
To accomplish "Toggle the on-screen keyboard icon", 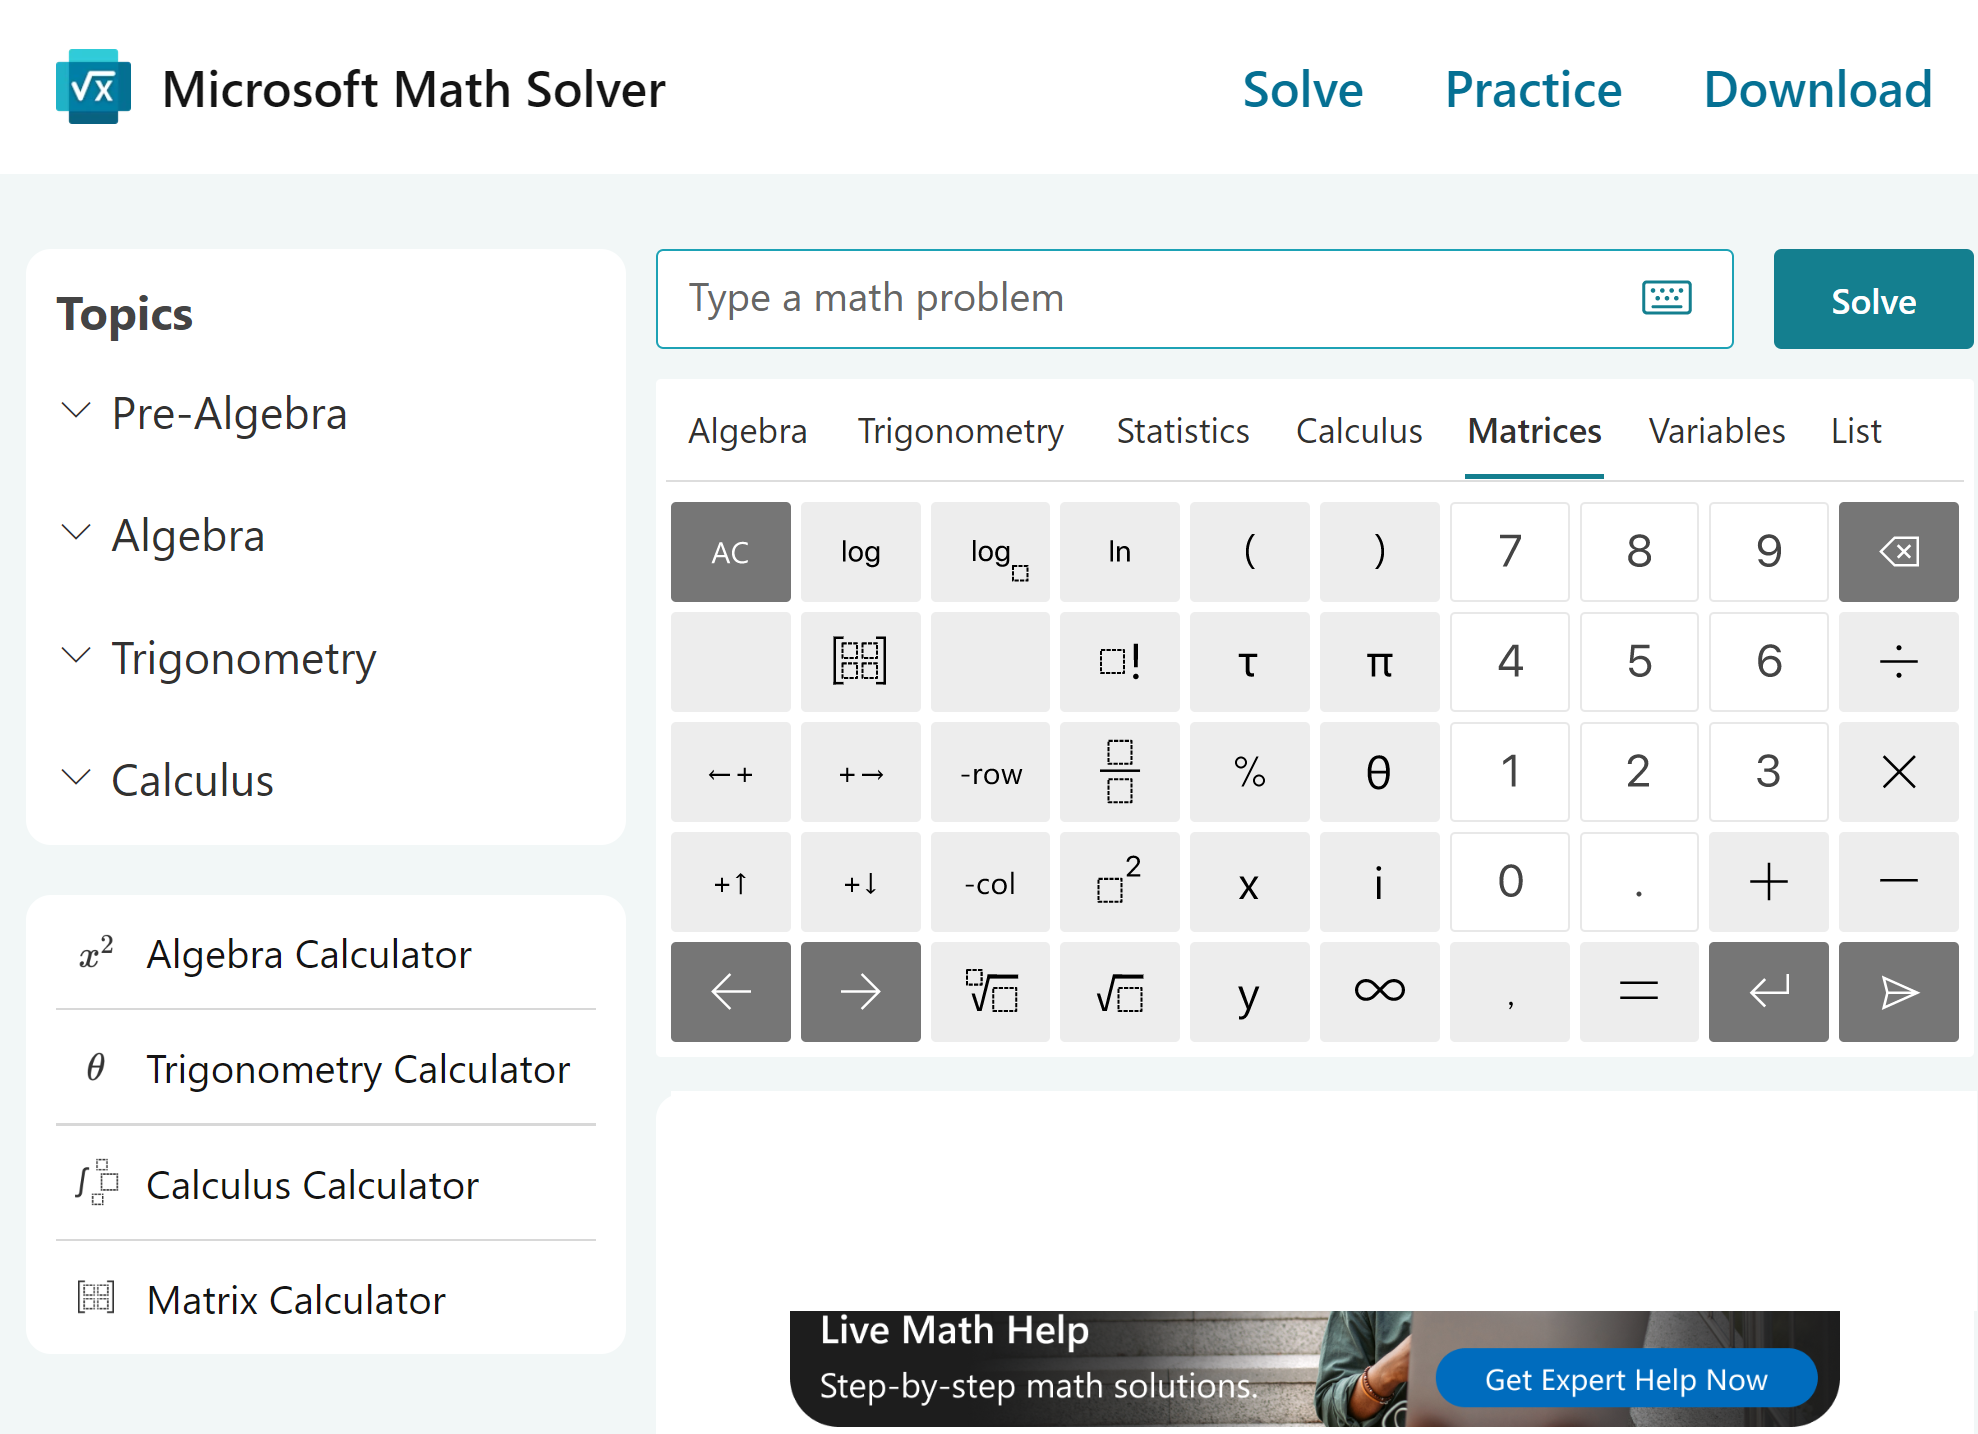I will point(1666,298).
